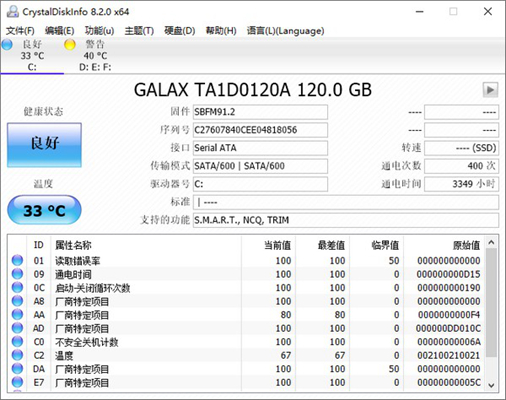Image resolution: width=506 pixels, height=400 pixels.
Task: Select the 不安全关机计数 attribute row
Action: point(247,342)
